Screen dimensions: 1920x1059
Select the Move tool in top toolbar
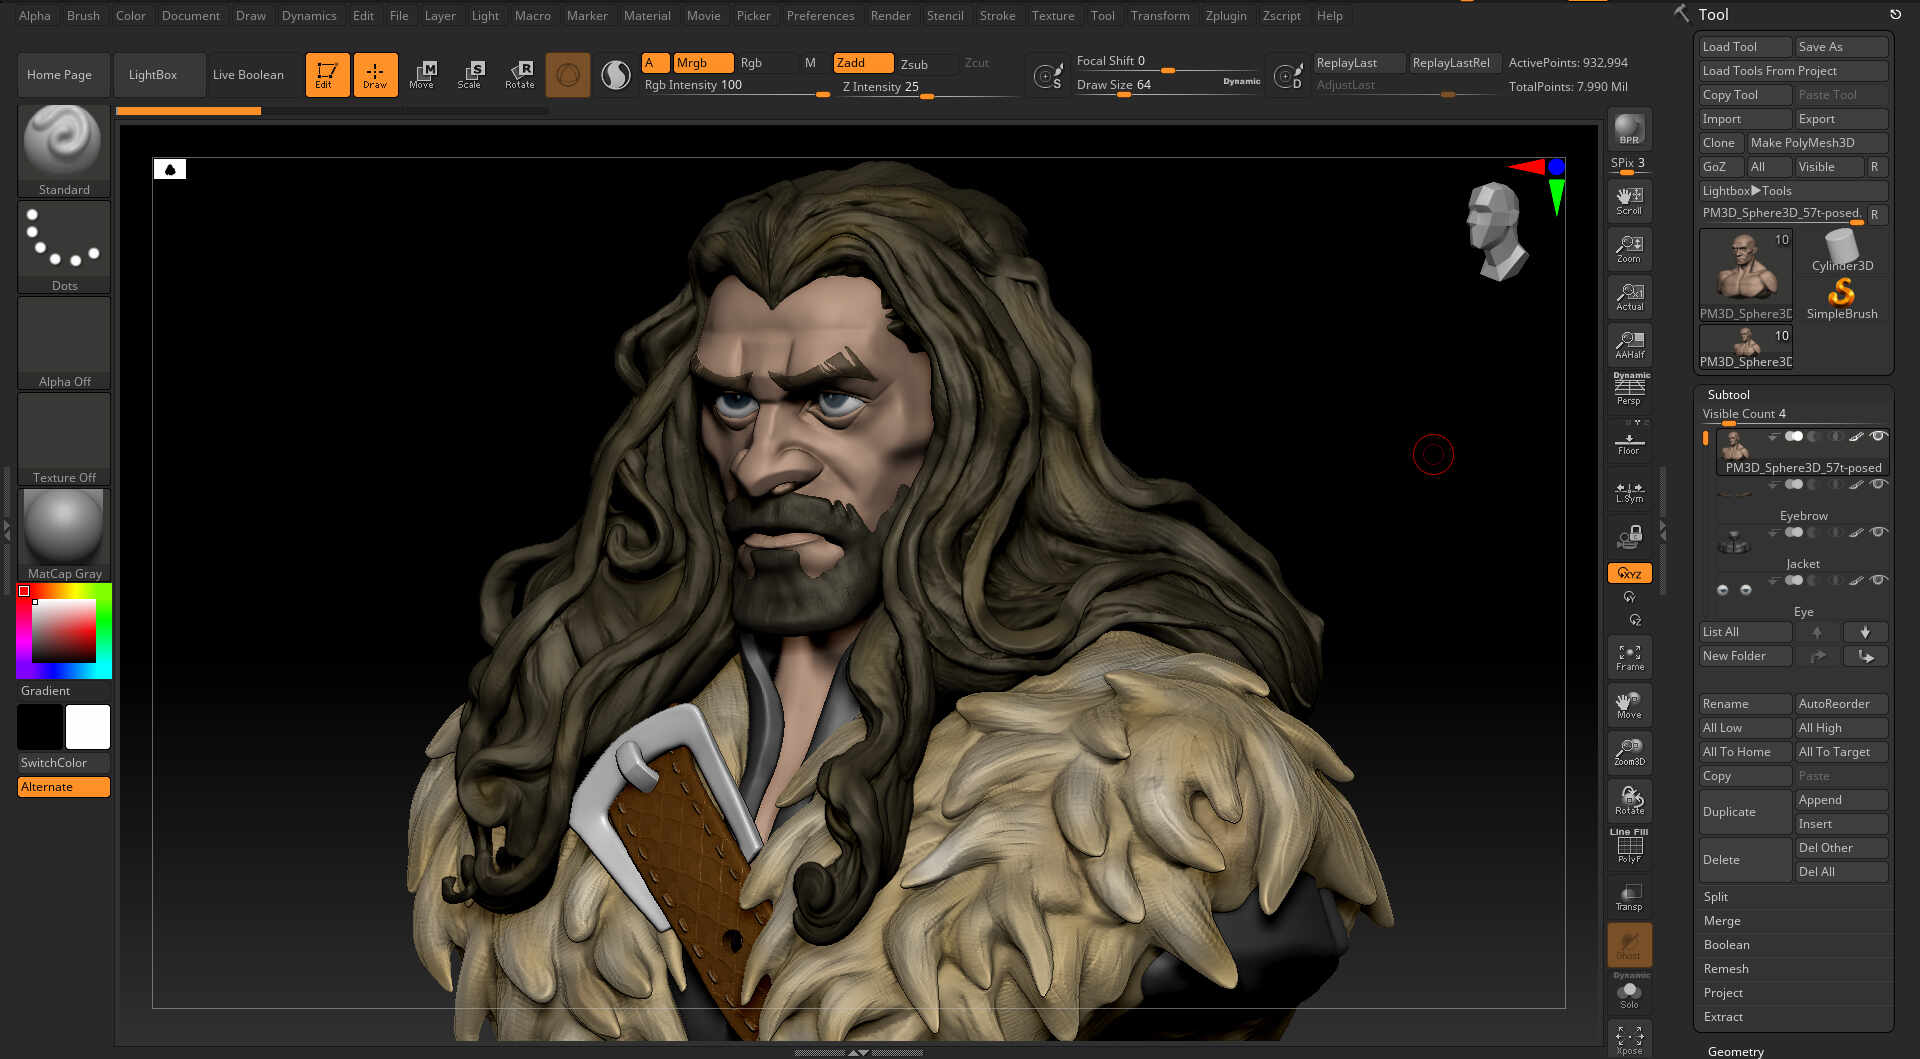click(x=422, y=74)
